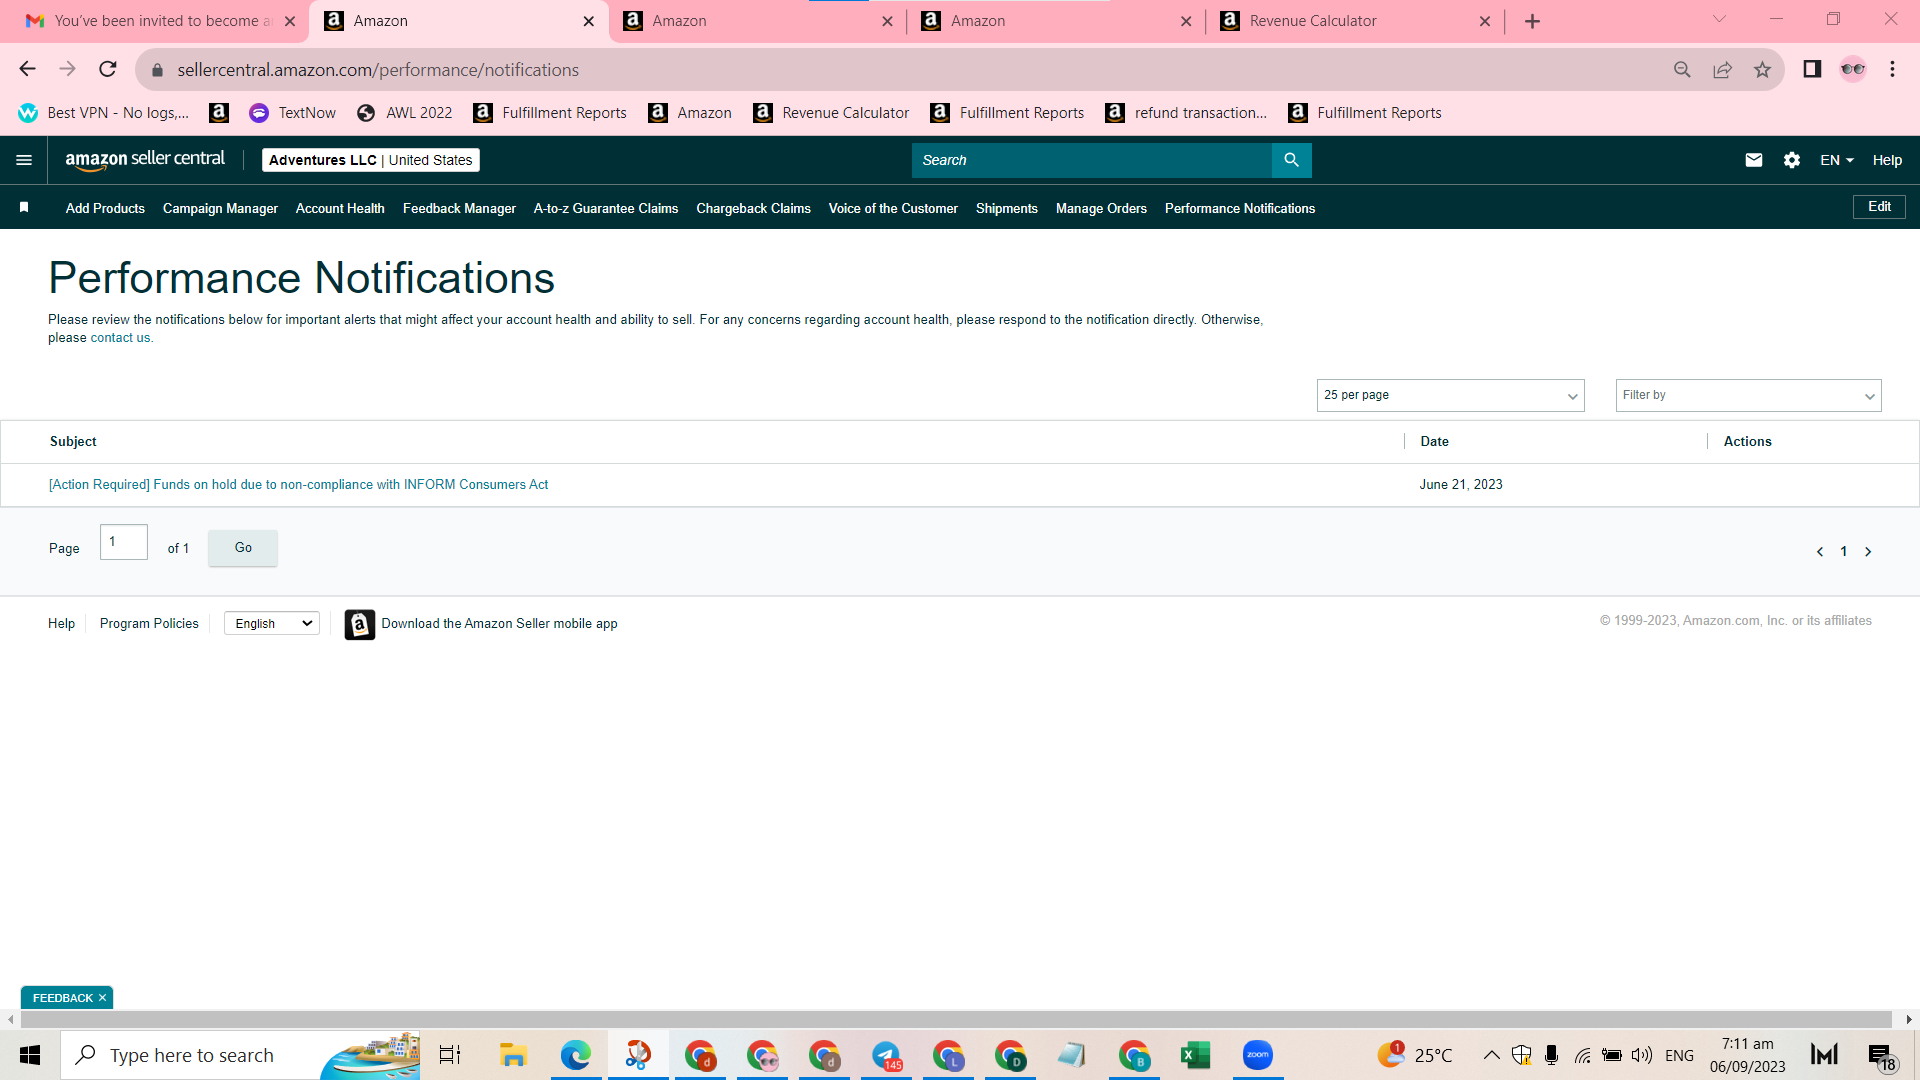Click the search magnifier button
The width and height of the screenshot is (1920, 1080).
pos(1291,160)
